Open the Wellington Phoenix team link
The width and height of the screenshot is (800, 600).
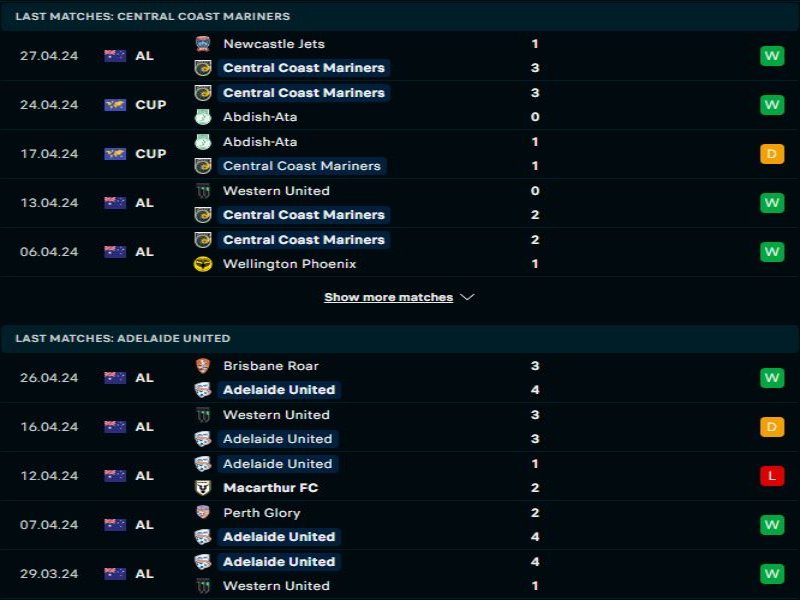(x=289, y=264)
